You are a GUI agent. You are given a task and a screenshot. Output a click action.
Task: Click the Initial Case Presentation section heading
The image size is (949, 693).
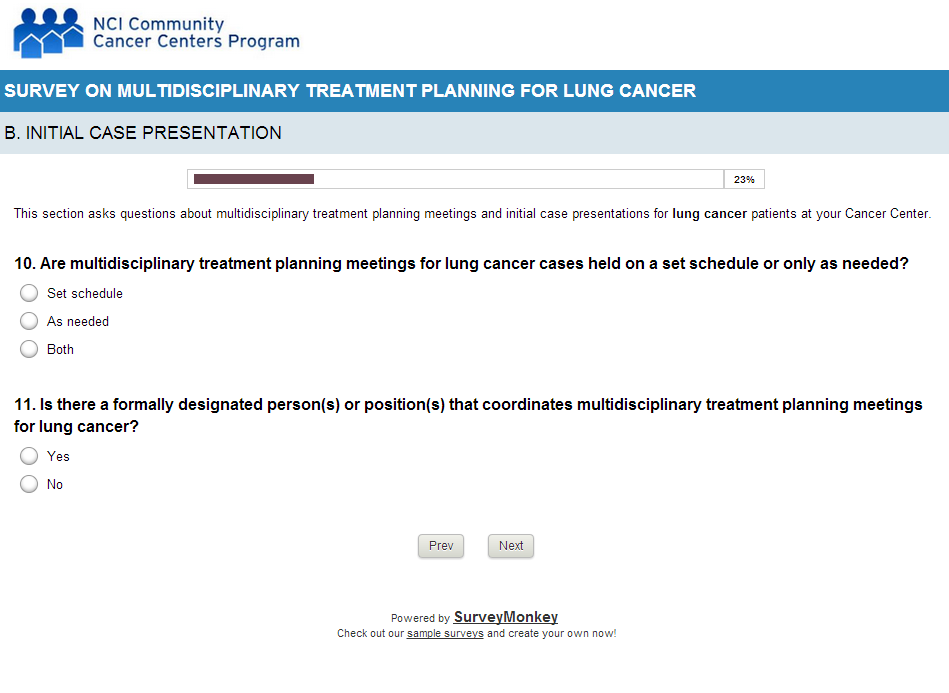click(x=143, y=133)
